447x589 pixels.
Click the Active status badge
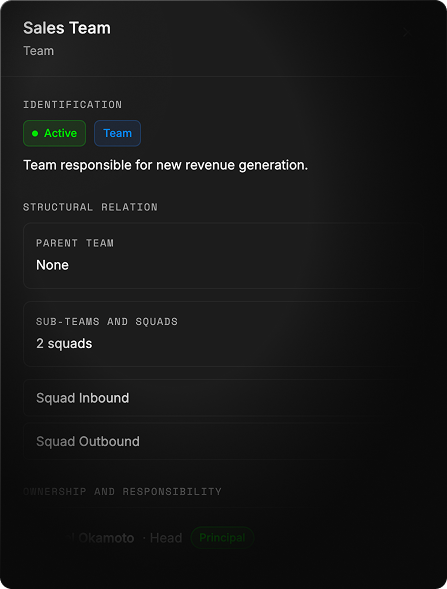(54, 133)
